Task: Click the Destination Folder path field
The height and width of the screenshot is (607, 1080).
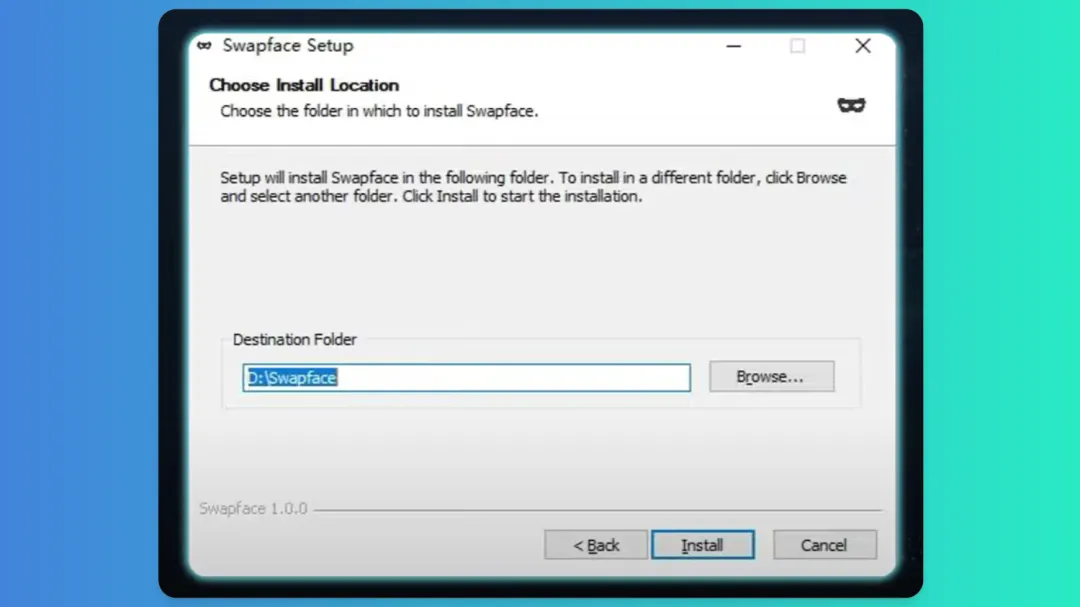Action: 466,378
